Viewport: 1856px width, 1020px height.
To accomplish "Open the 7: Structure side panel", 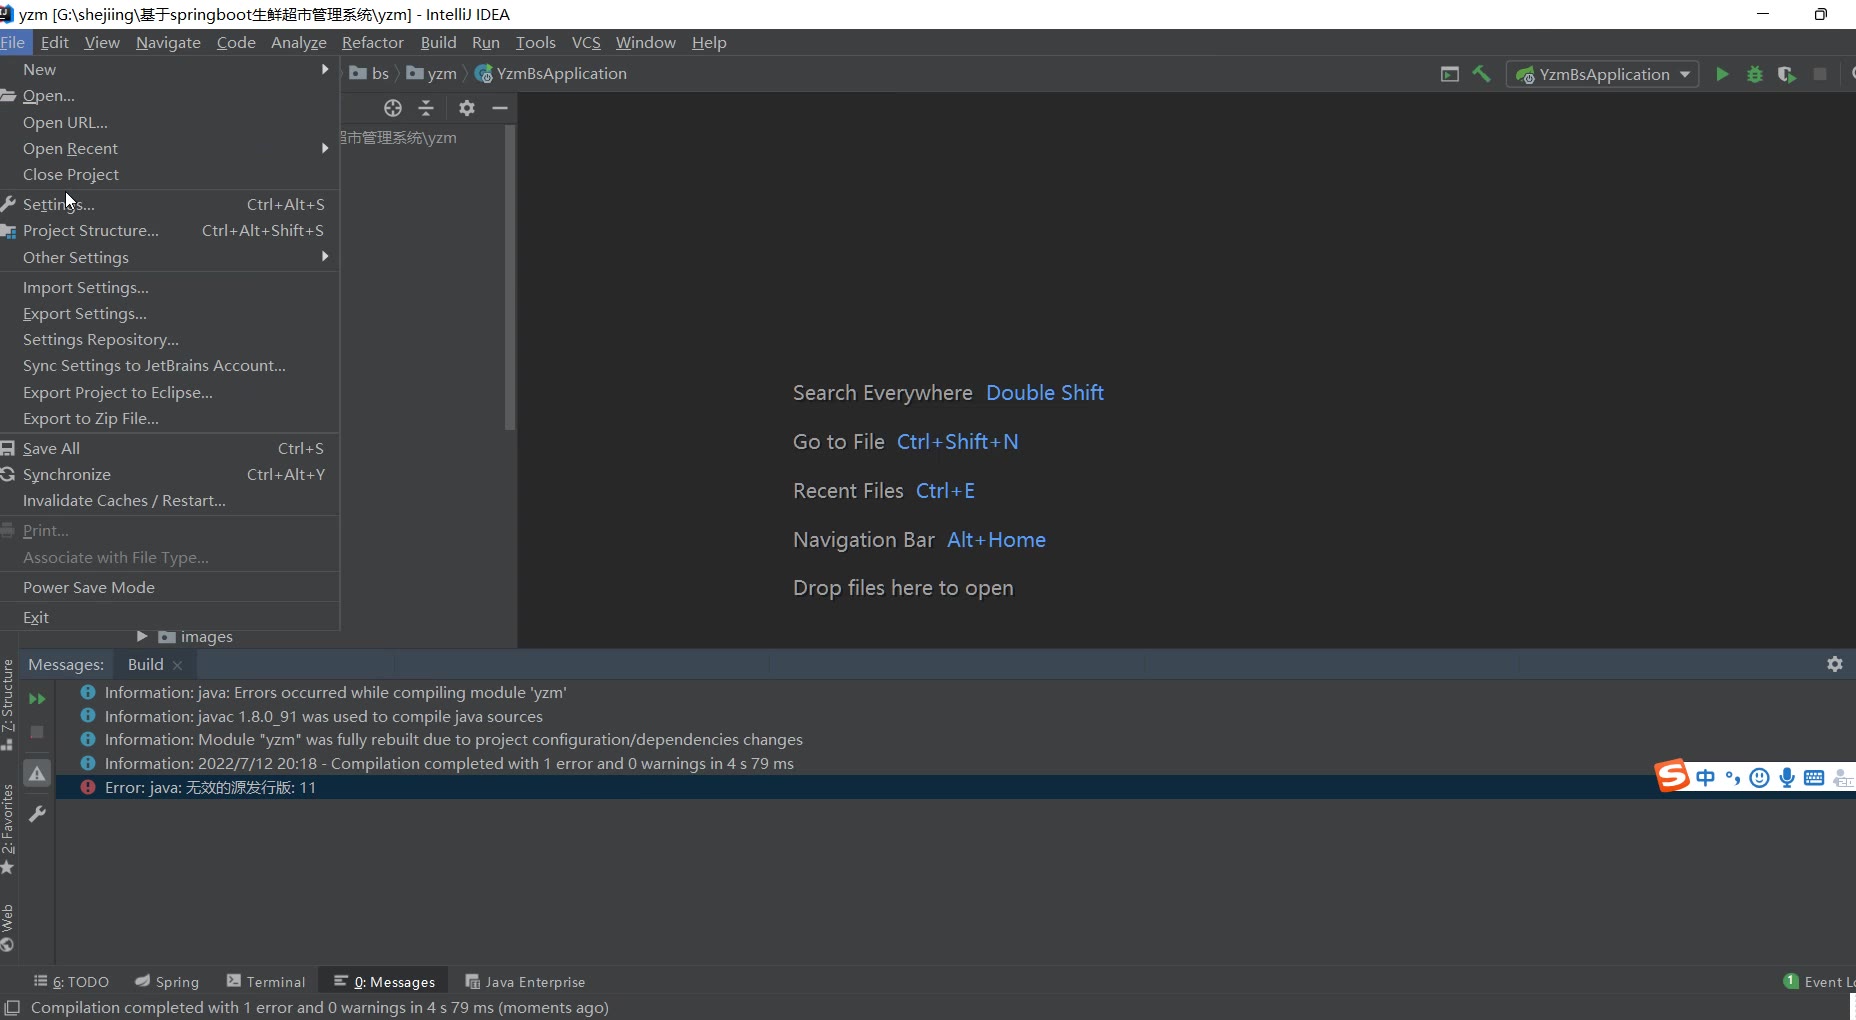I will 8,704.
